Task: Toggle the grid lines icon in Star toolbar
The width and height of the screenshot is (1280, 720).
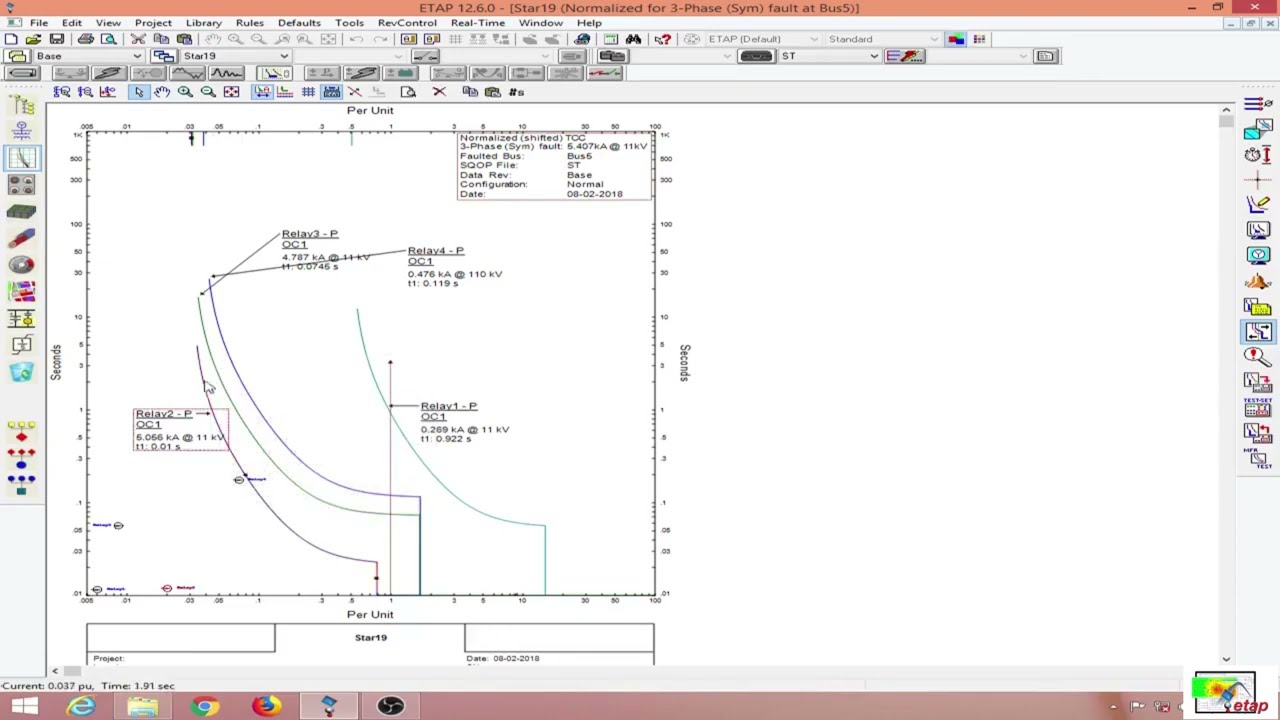Action: point(308,92)
